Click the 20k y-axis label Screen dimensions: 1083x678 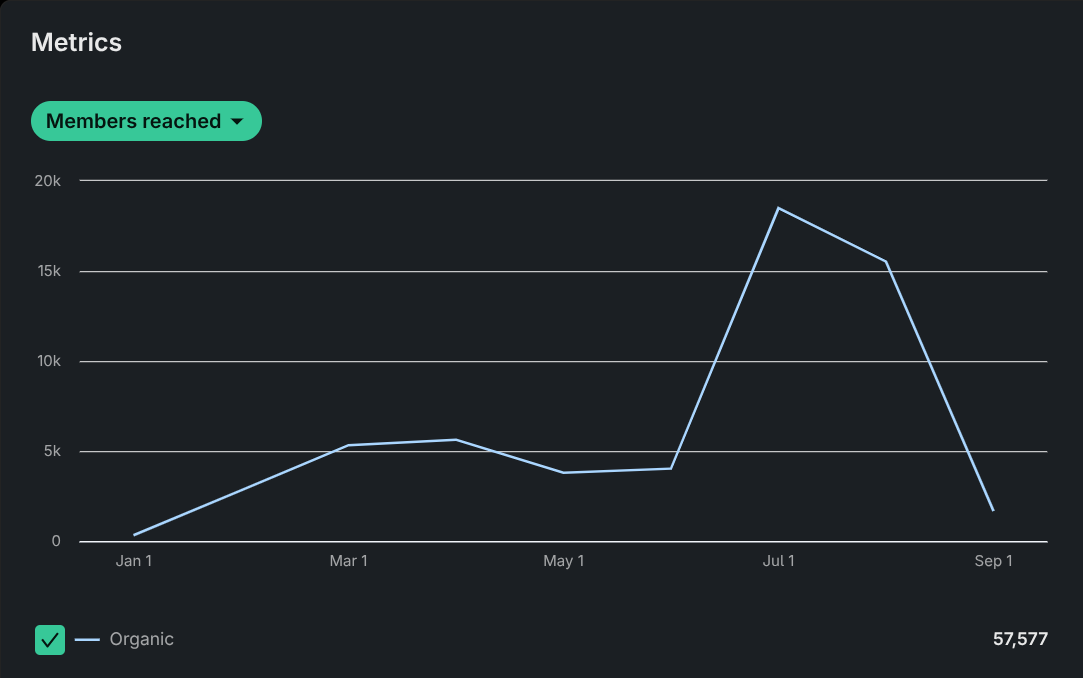pos(48,181)
